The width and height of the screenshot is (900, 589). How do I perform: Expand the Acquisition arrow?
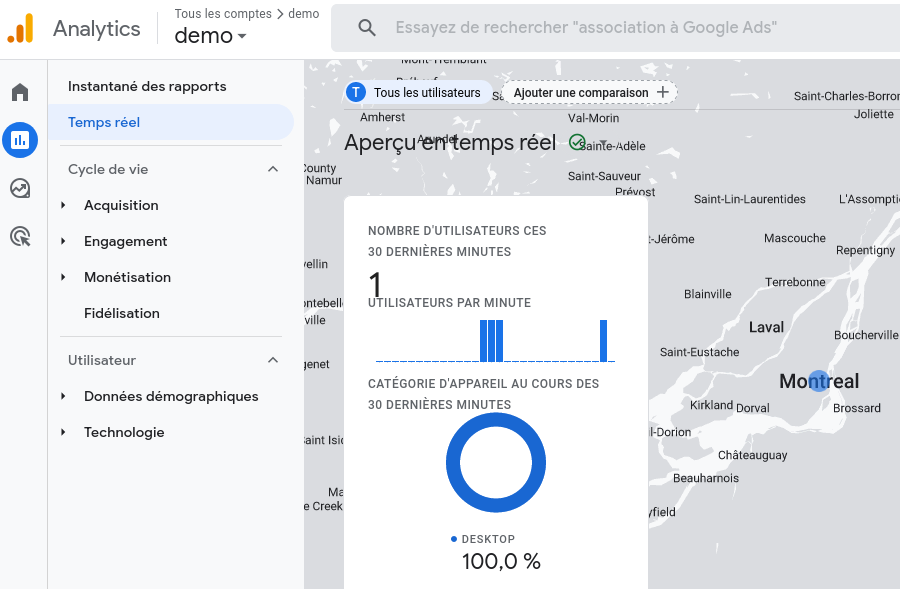pyautogui.click(x=63, y=205)
